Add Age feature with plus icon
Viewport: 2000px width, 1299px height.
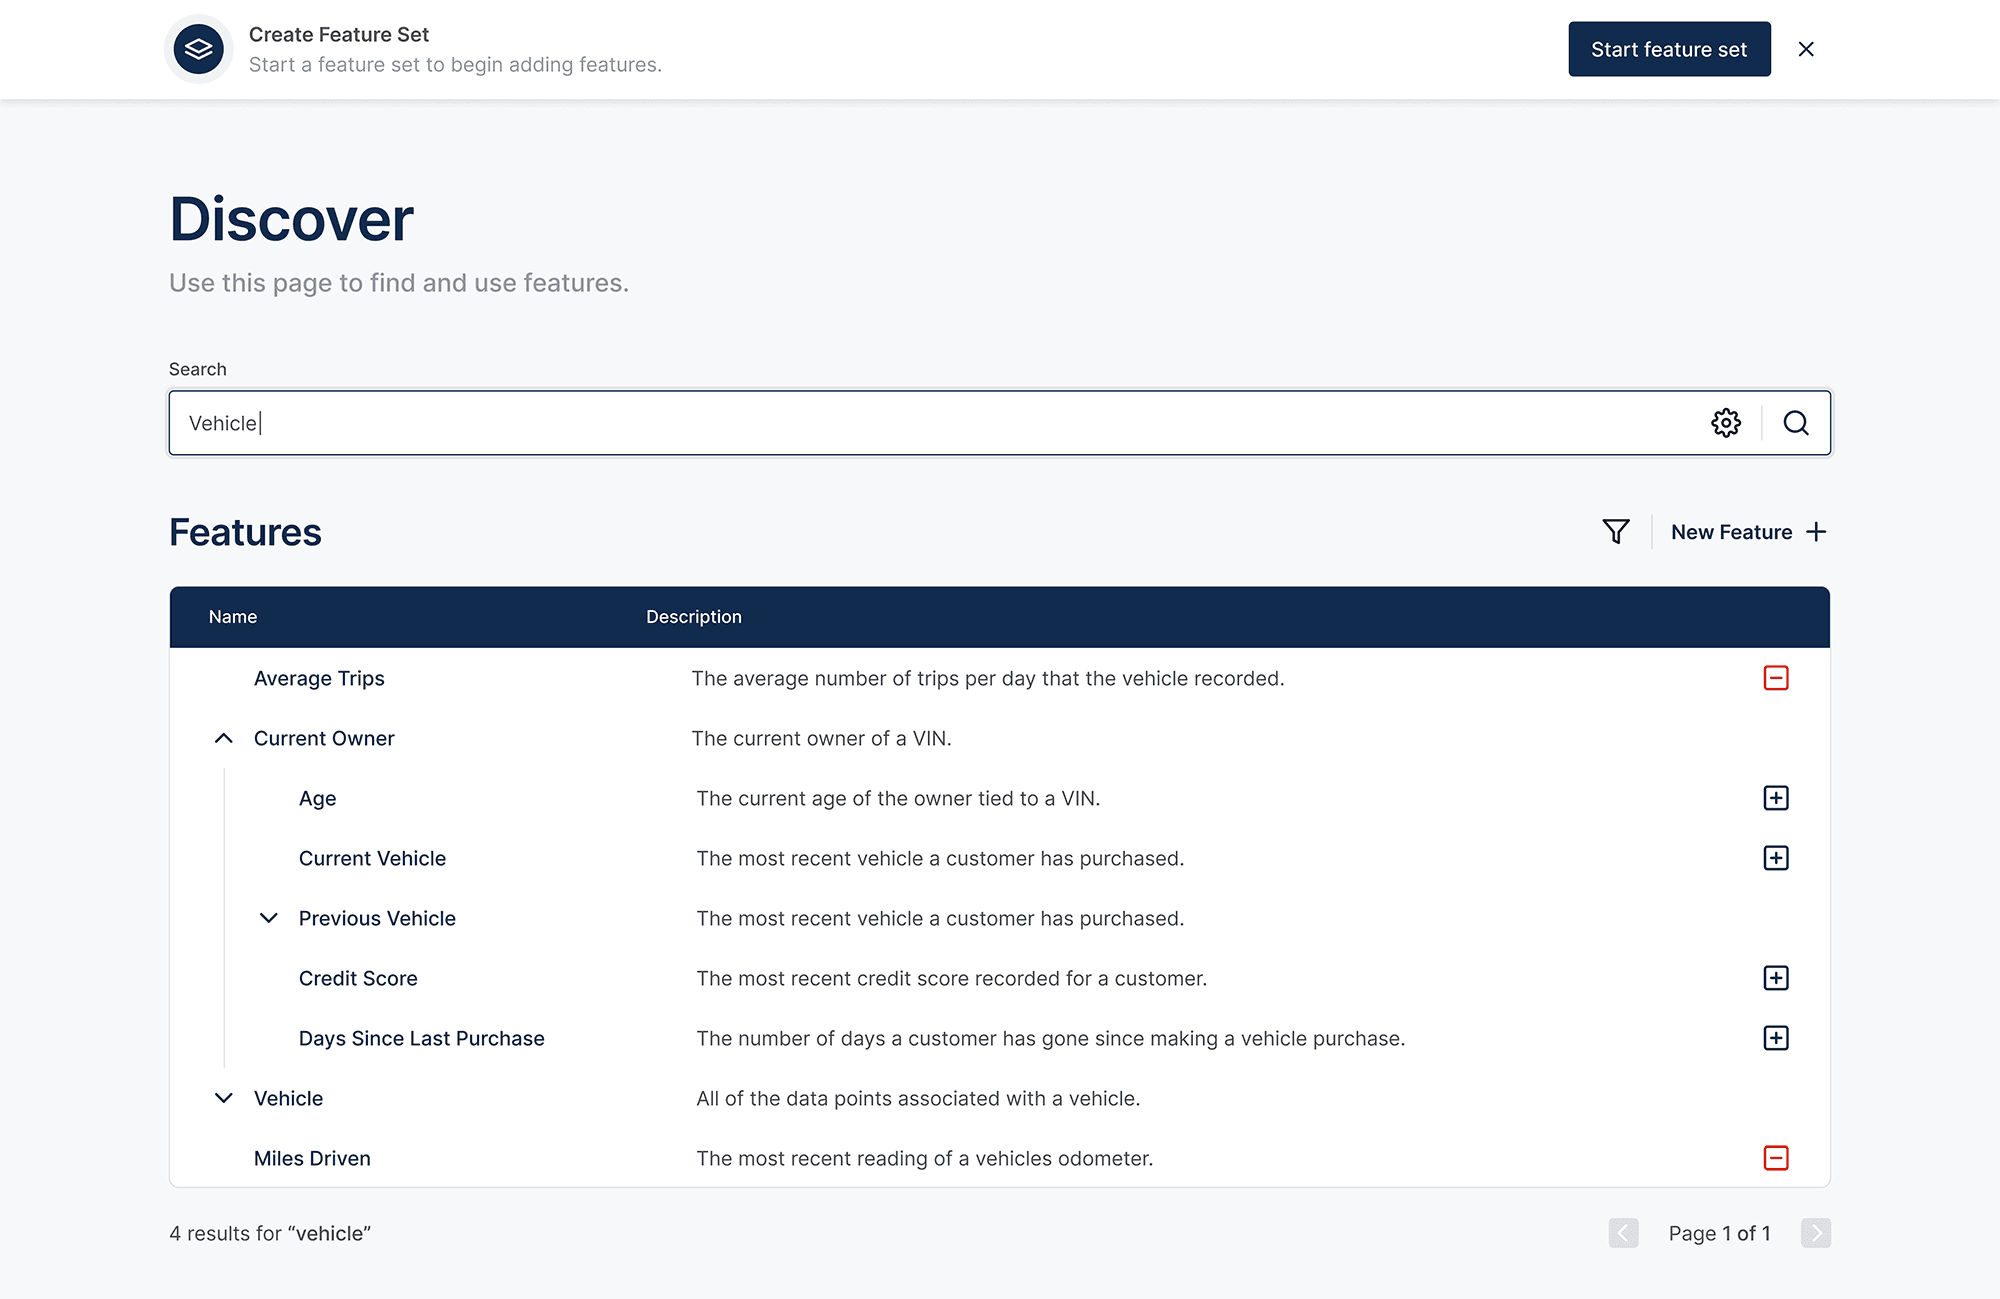click(1776, 798)
